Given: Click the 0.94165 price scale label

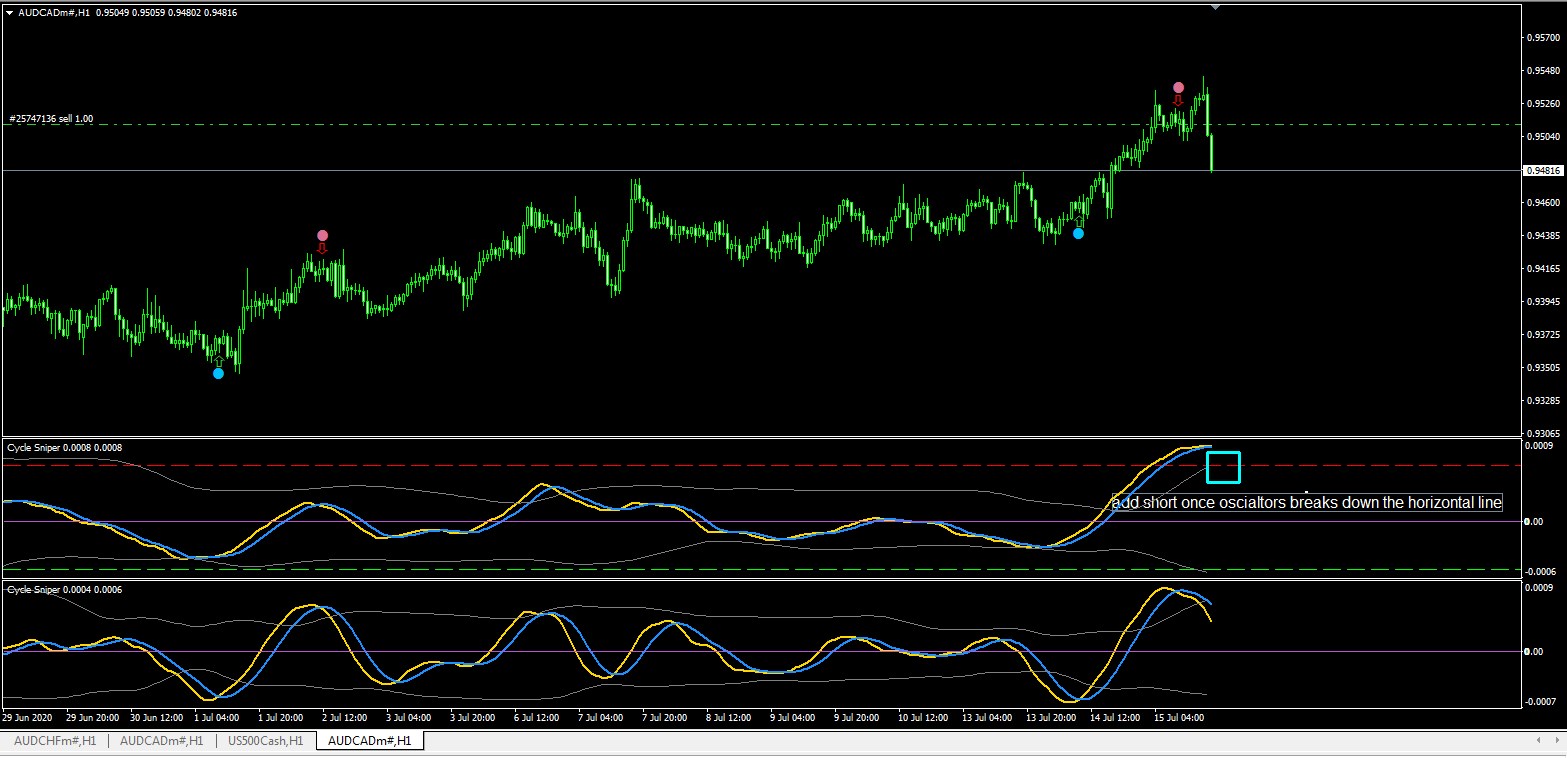Looking at the screenshot, I should 1542,269.
